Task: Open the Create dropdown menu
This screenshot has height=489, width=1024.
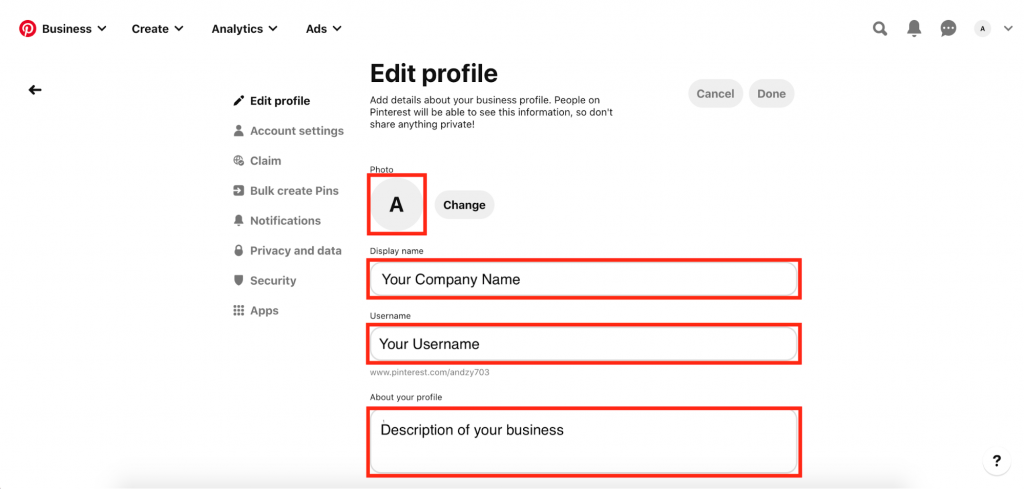Action: (x=157, y=29)
